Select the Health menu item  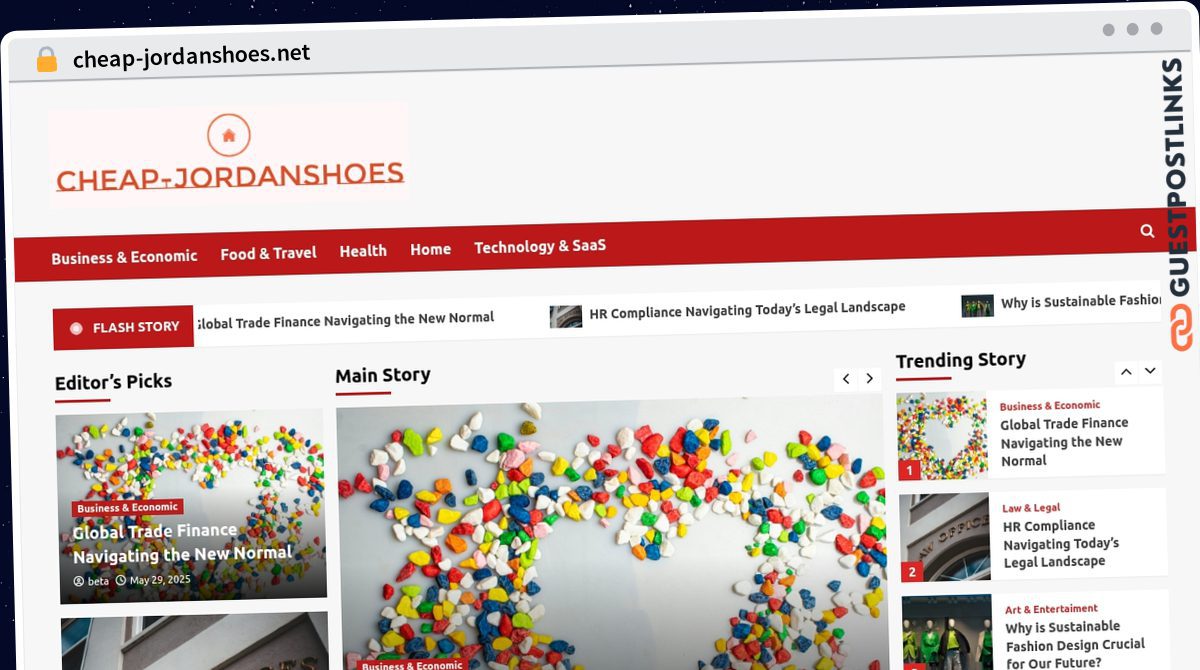(x=363, y=251)
